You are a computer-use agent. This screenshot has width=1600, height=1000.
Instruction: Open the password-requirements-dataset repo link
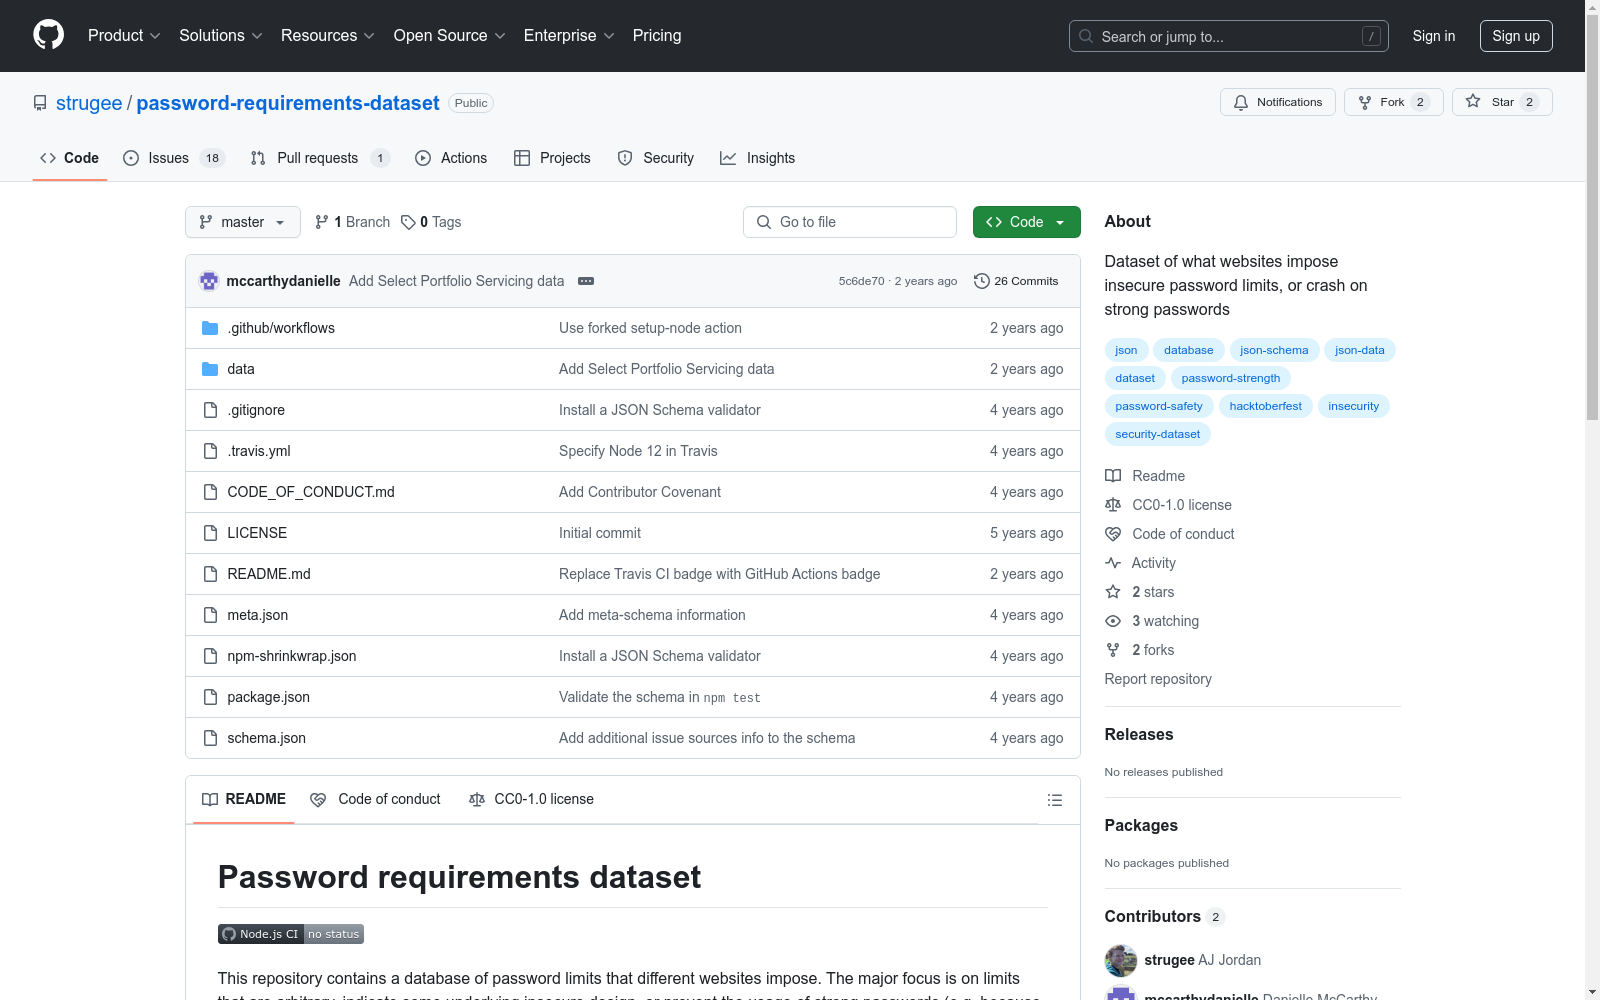pos(288,103)
